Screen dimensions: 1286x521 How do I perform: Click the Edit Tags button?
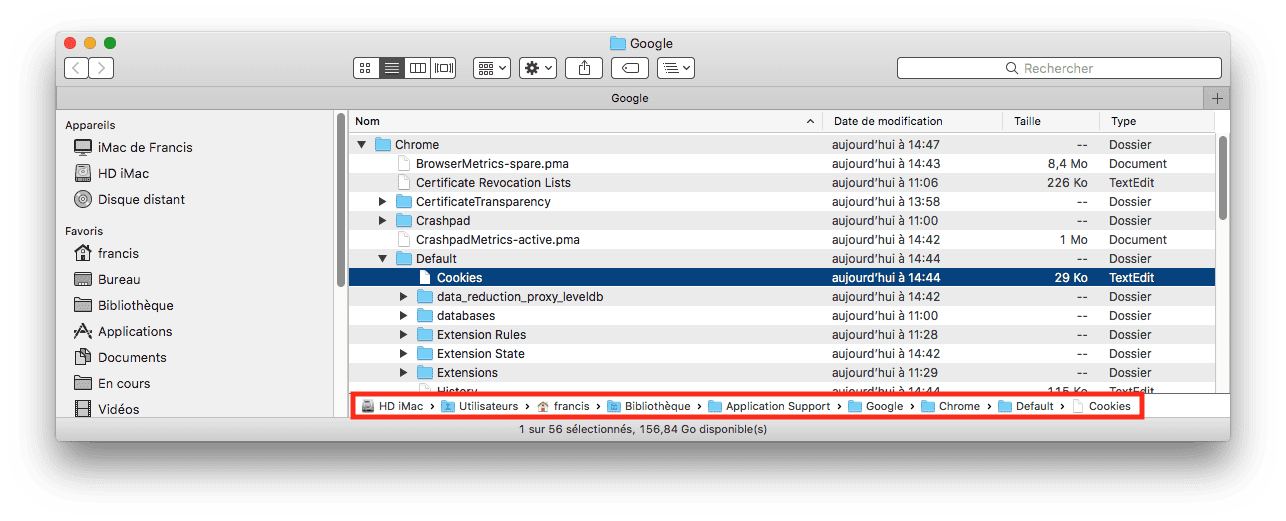point(630,68)
